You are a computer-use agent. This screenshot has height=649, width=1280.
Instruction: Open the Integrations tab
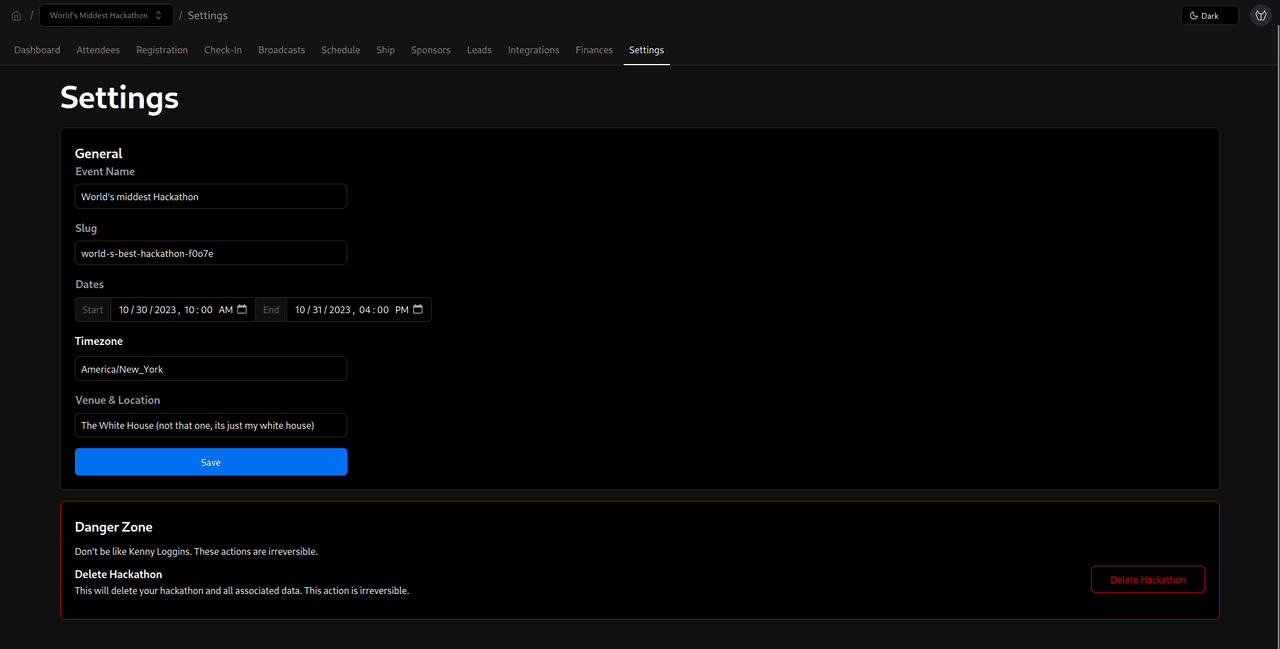(x=533, y=50)
